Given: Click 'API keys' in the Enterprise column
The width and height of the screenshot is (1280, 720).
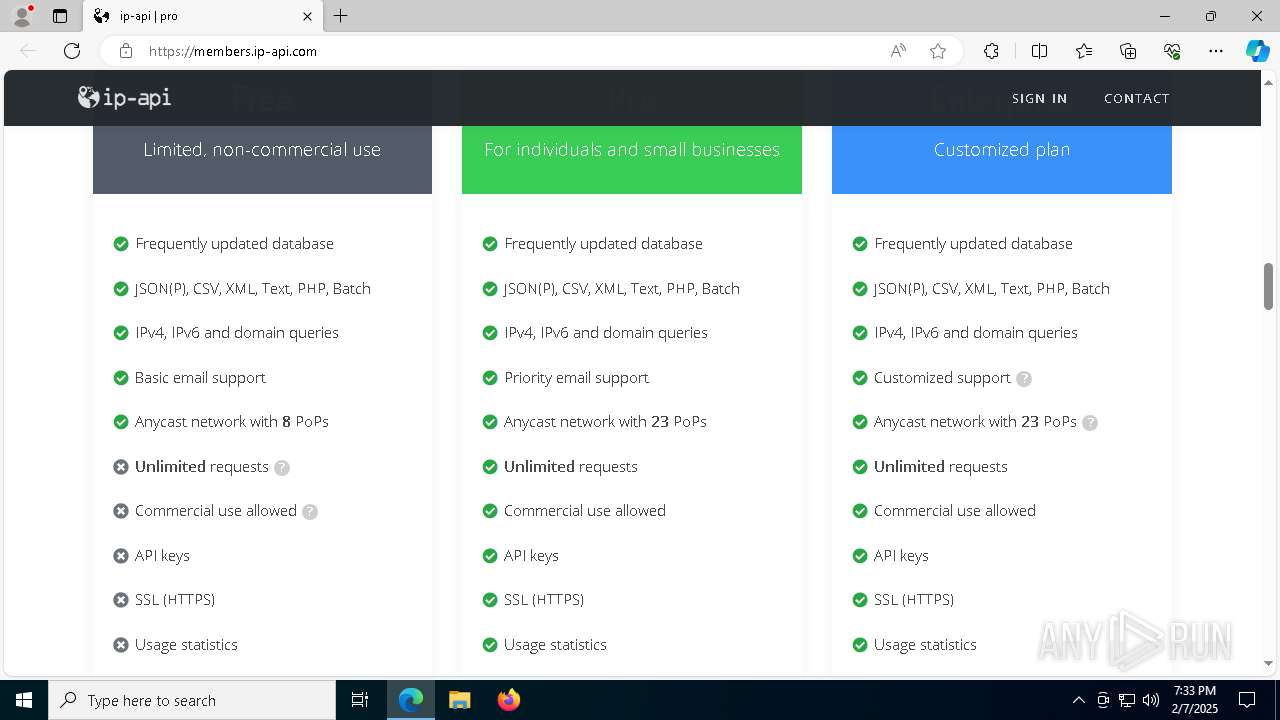Looking at the screenshot, I should click(901, 555).
